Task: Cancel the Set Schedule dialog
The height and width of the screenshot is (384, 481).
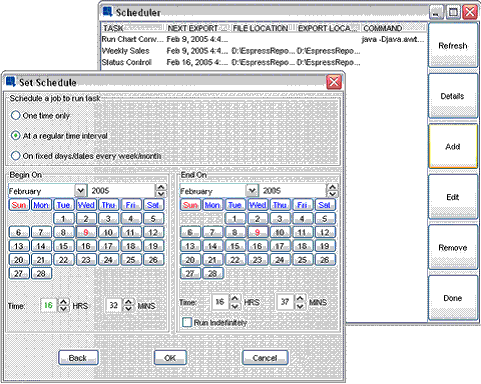Action: coord(265,358)
